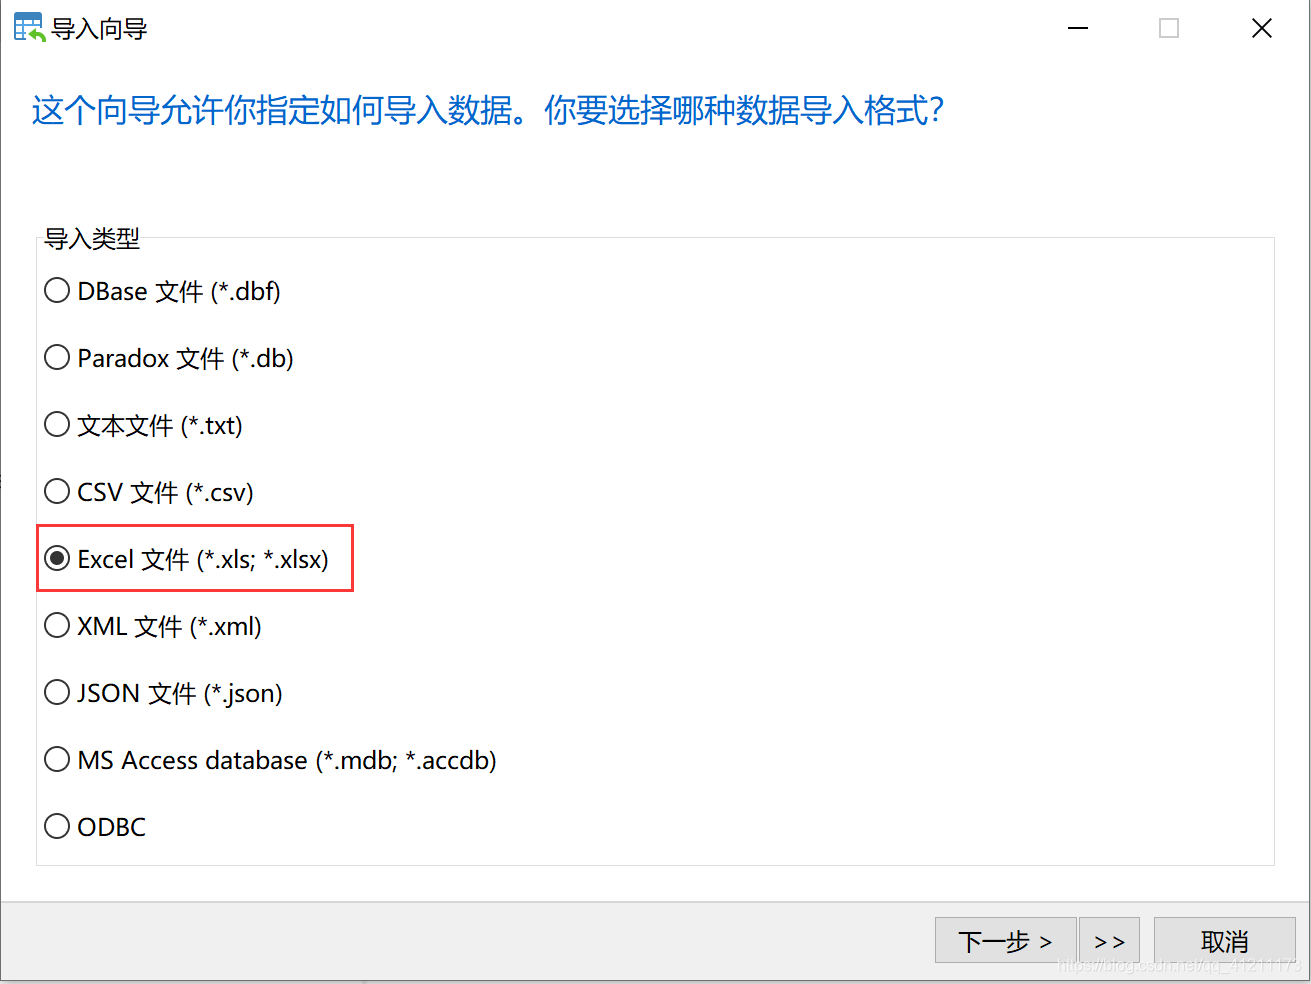Click the 导入向导 title bar text
The height and width of the screenshot is (984, 1311).
[x=99, y=29]
